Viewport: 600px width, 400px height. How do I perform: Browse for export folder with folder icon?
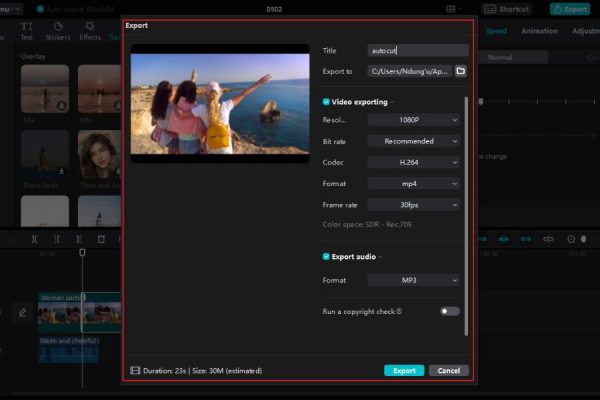click(461, 71)
